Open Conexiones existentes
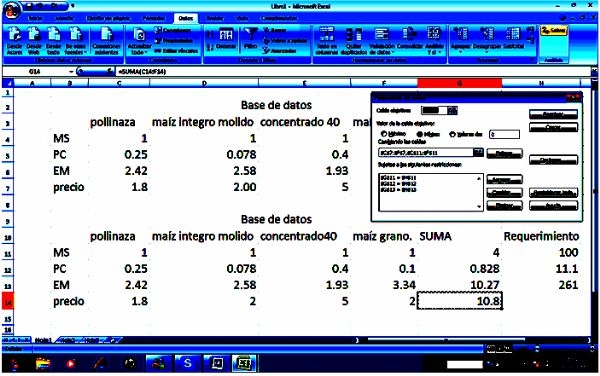600x376 pixels. pos(107,41)
